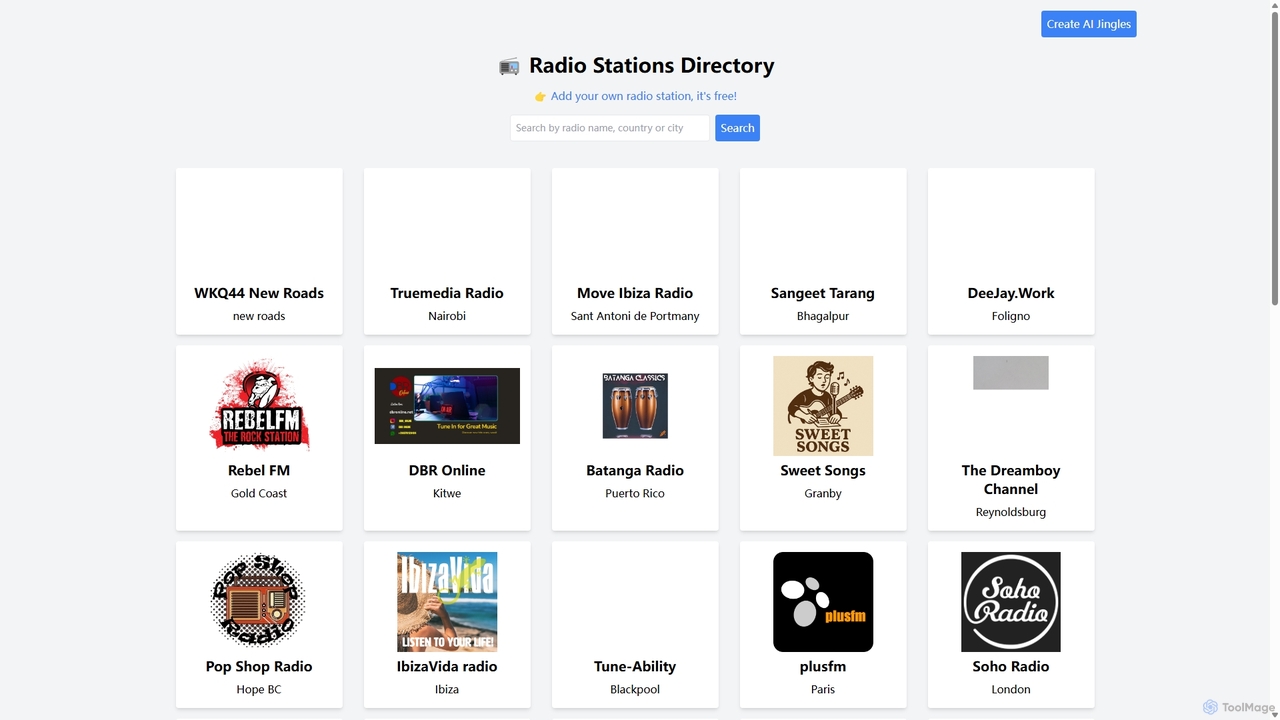Click the 'Paris' city text
This screenshot has height=720, width=1280.
click(x=823, y=689)
